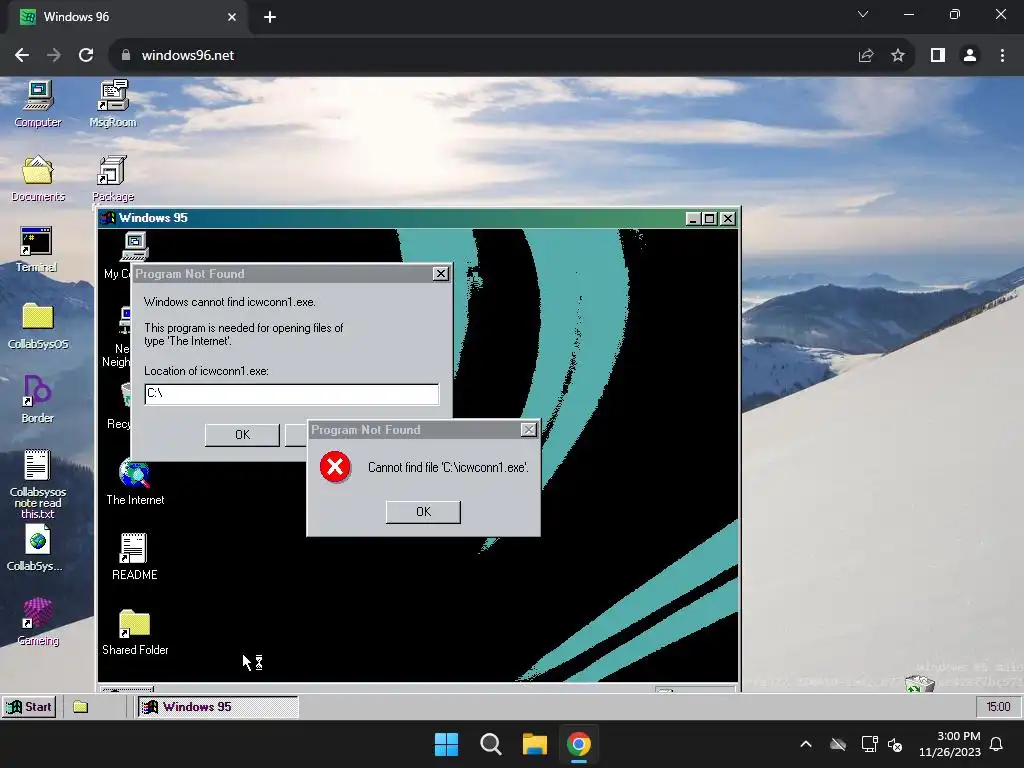1024x768 pixels.
Task: Launch the Border shortcut icon
Action: pos(37,398)
